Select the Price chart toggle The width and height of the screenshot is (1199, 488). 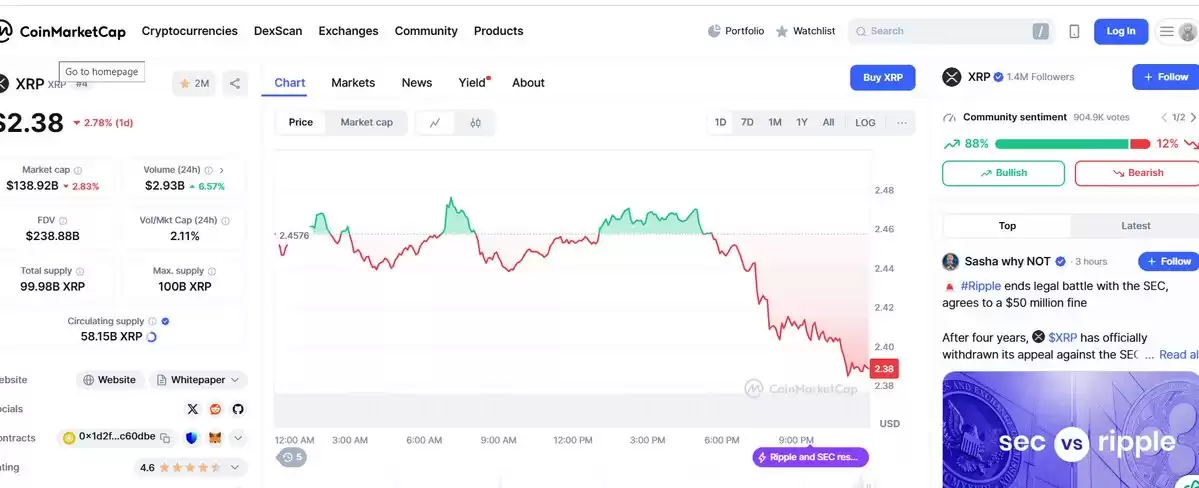point(301,122)
